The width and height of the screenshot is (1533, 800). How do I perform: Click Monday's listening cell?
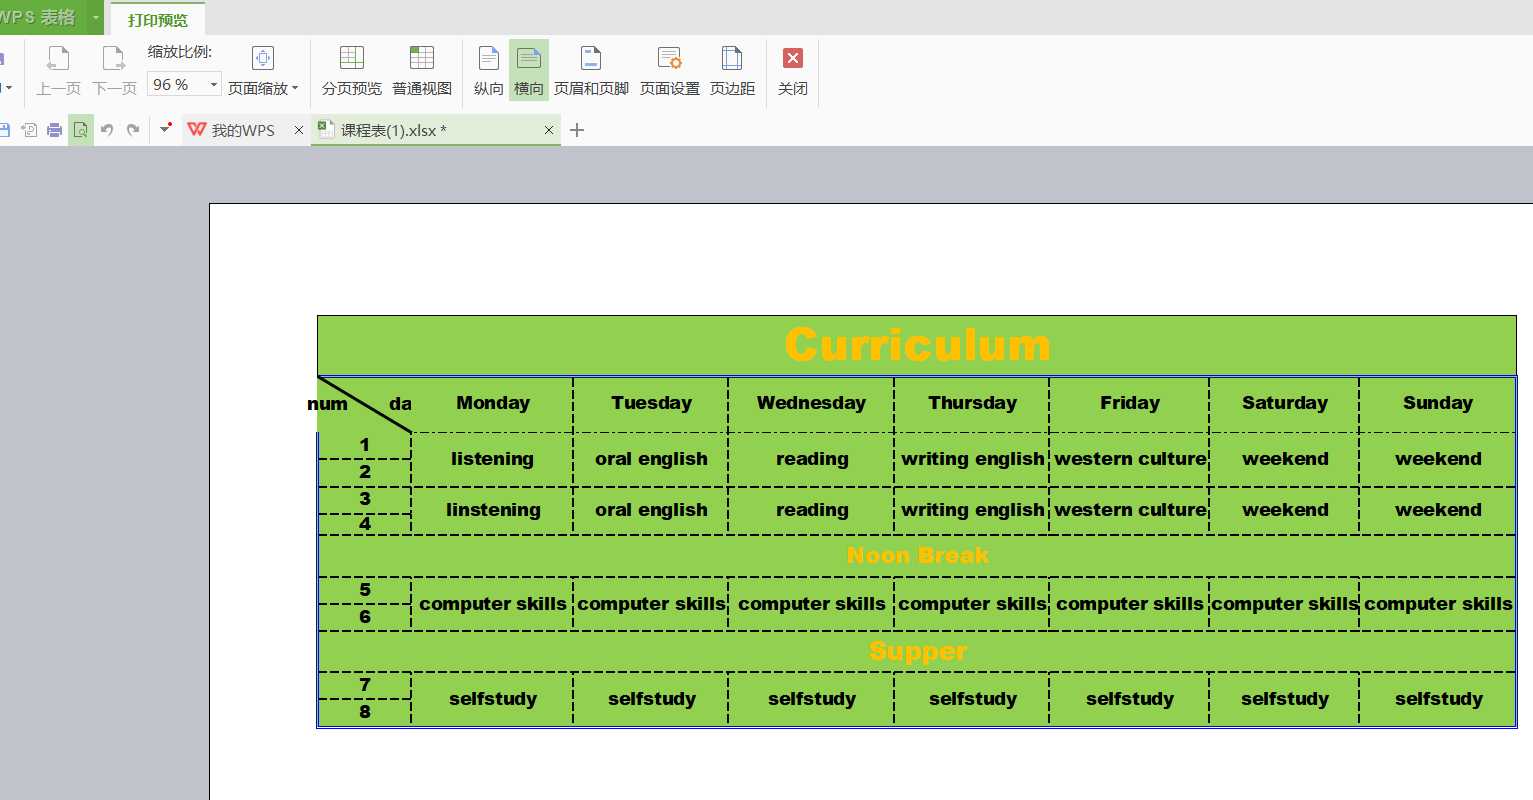click(x=493, y=460)
